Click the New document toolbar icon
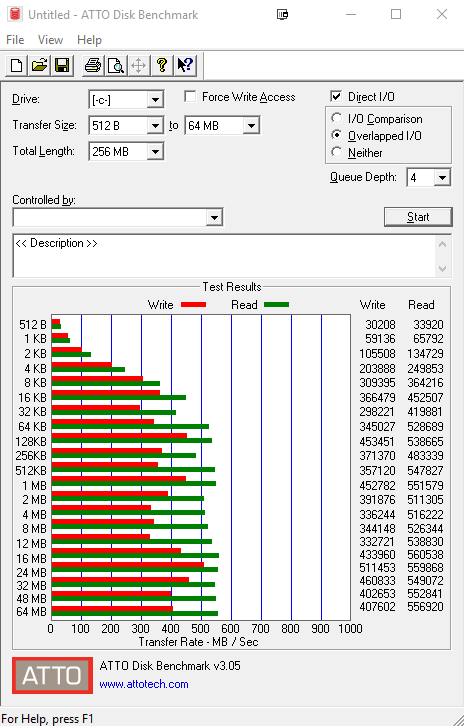This screenshot has height=726, width=464. point(16,65)
